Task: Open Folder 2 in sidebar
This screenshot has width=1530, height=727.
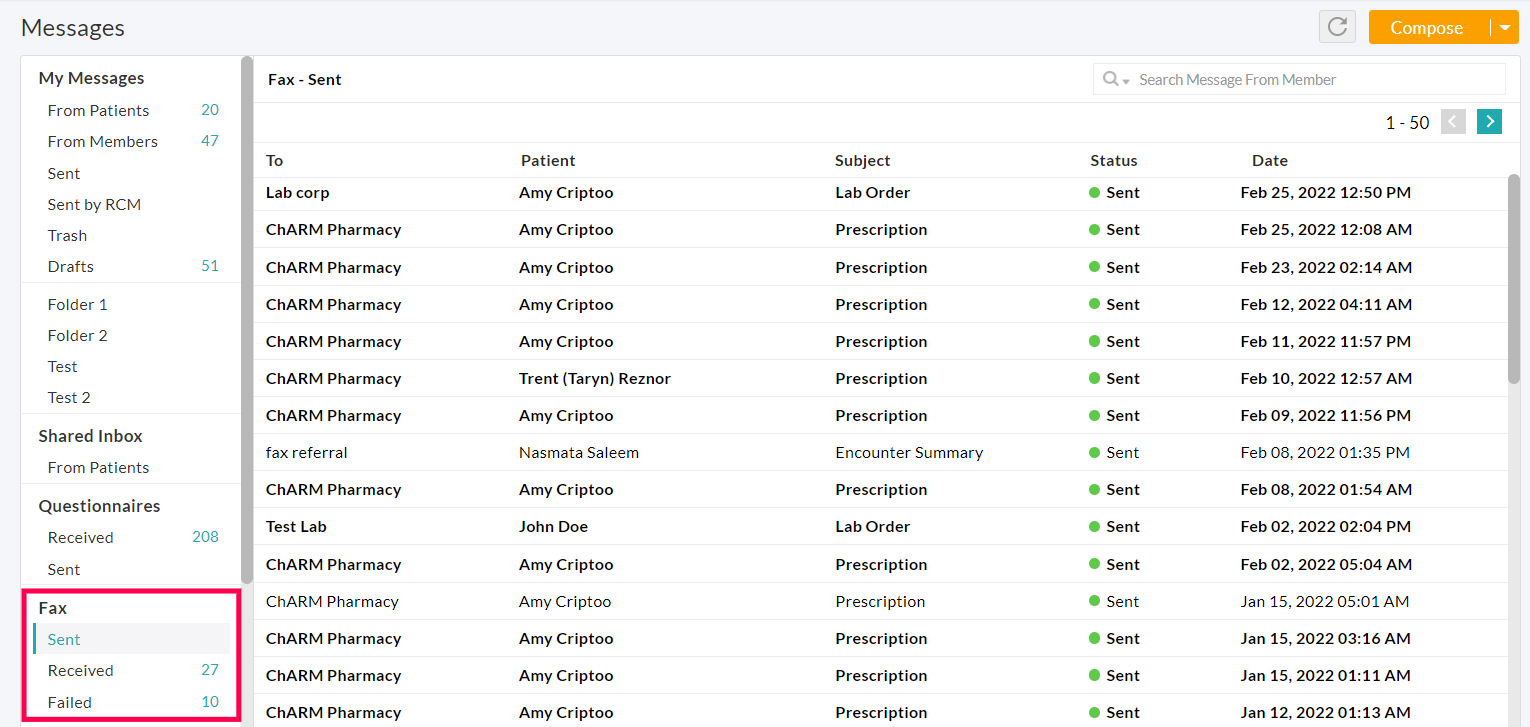Action: click(77, 335)
